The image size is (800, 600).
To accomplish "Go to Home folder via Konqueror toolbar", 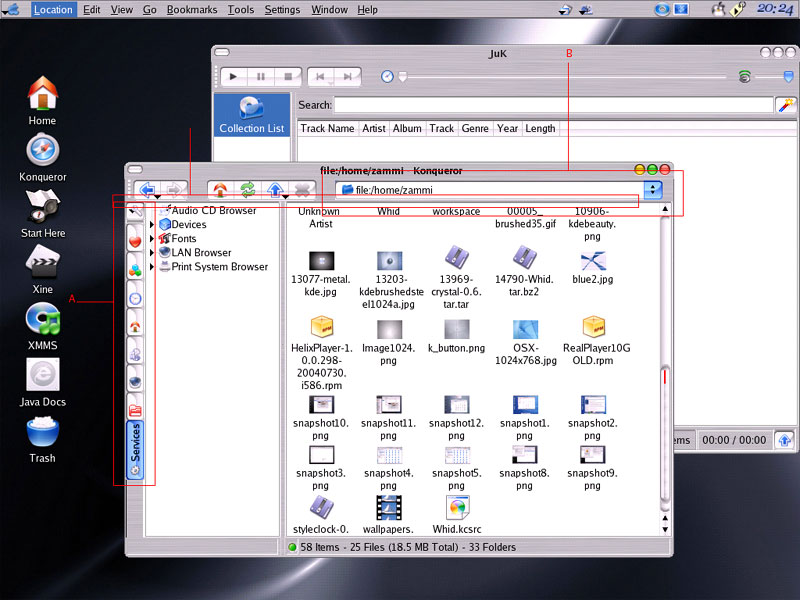I will pyautogui.click(x=220, y=190).
